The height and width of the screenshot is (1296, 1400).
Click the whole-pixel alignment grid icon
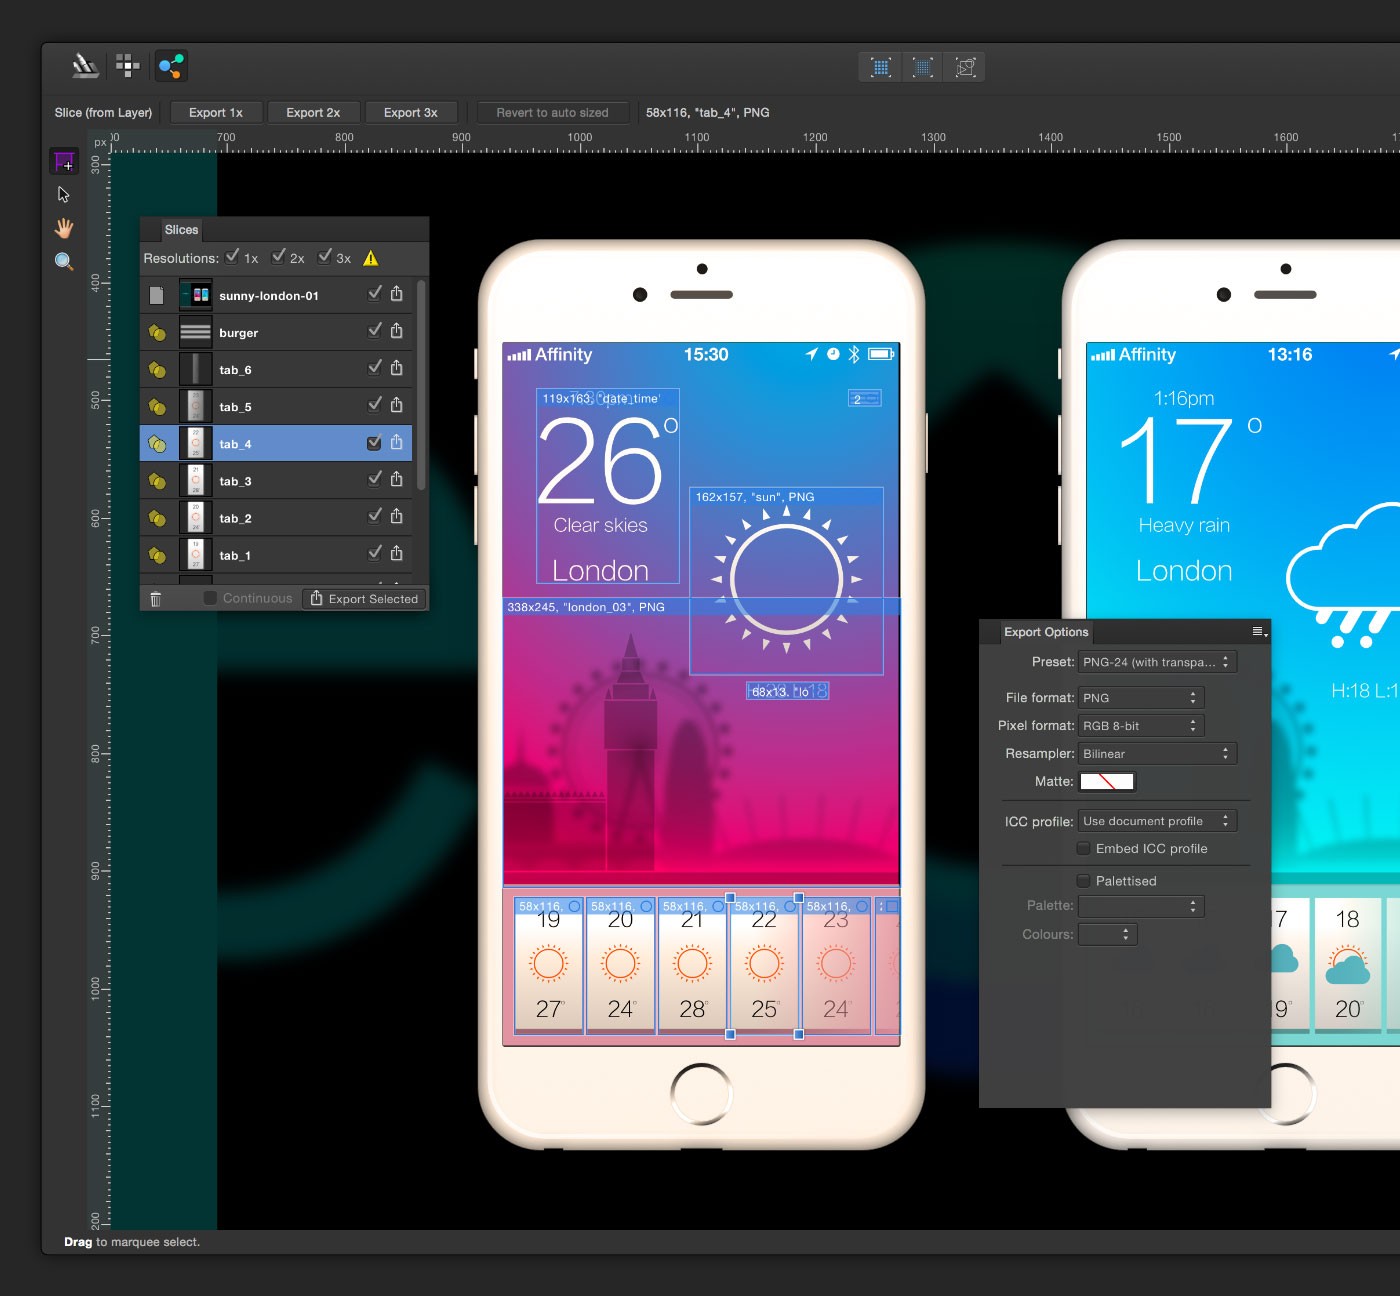879,67
